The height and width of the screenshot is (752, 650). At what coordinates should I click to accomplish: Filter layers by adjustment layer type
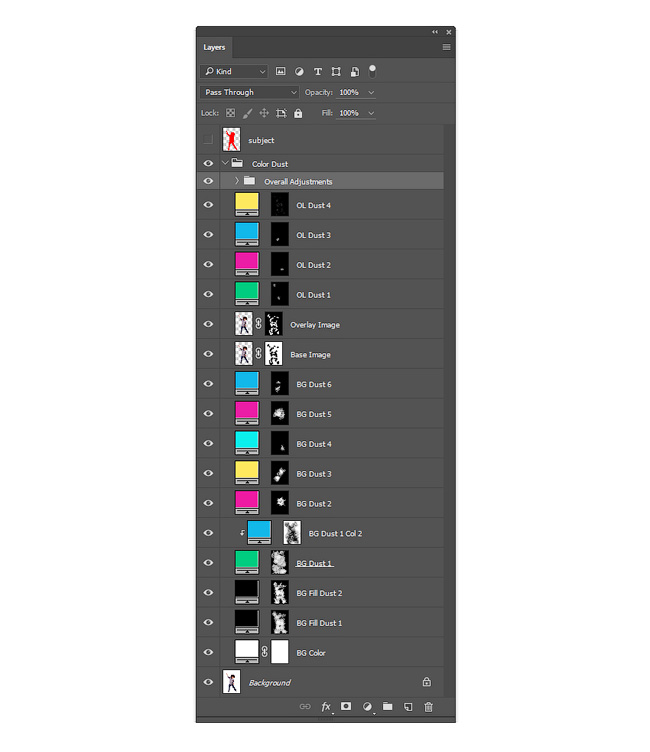click(299, 71)
